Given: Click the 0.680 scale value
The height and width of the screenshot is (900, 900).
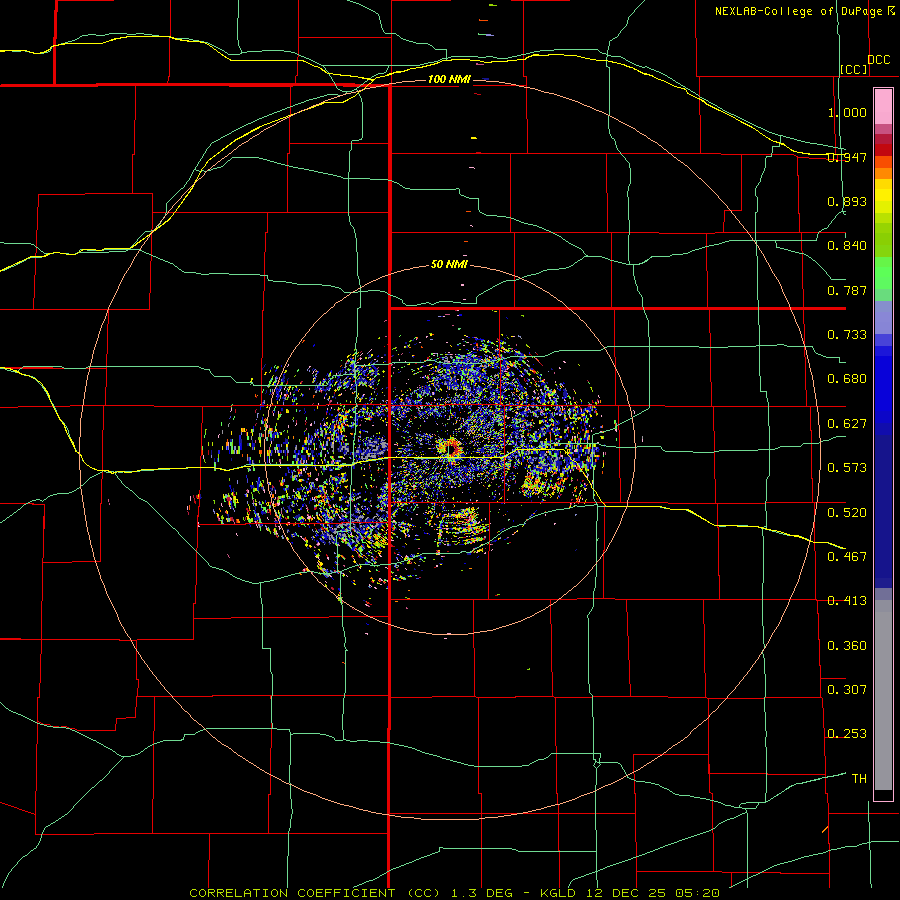Looking at the screenshot, I should (x=847, y=379).
